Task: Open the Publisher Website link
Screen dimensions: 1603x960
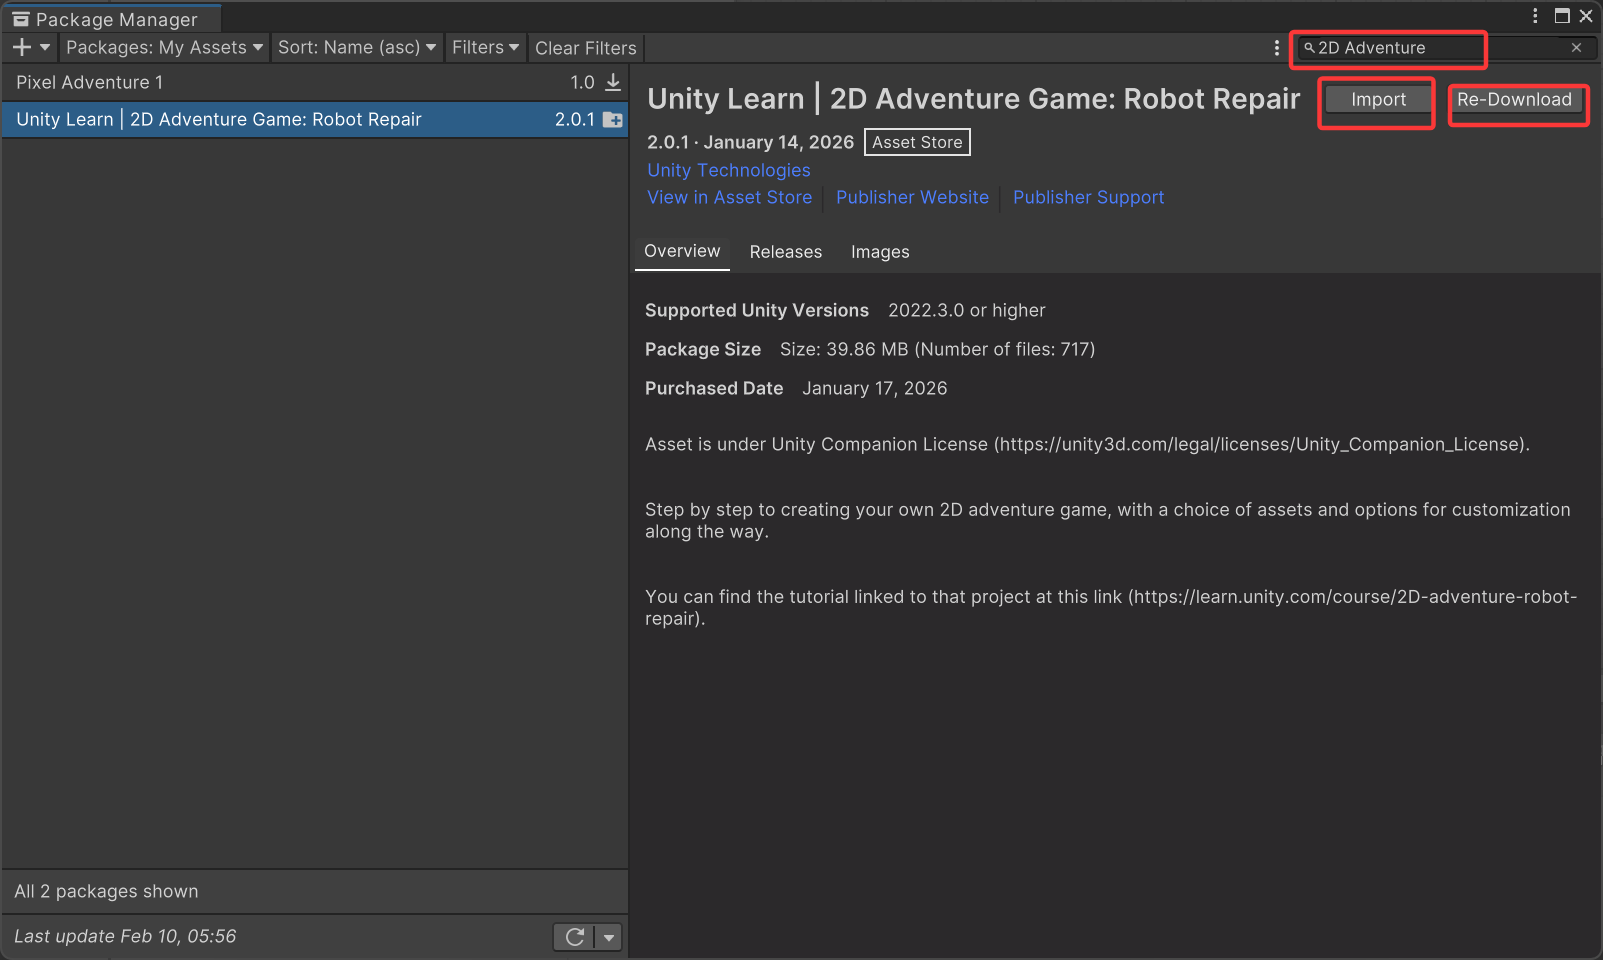Action: coord(912,197)
